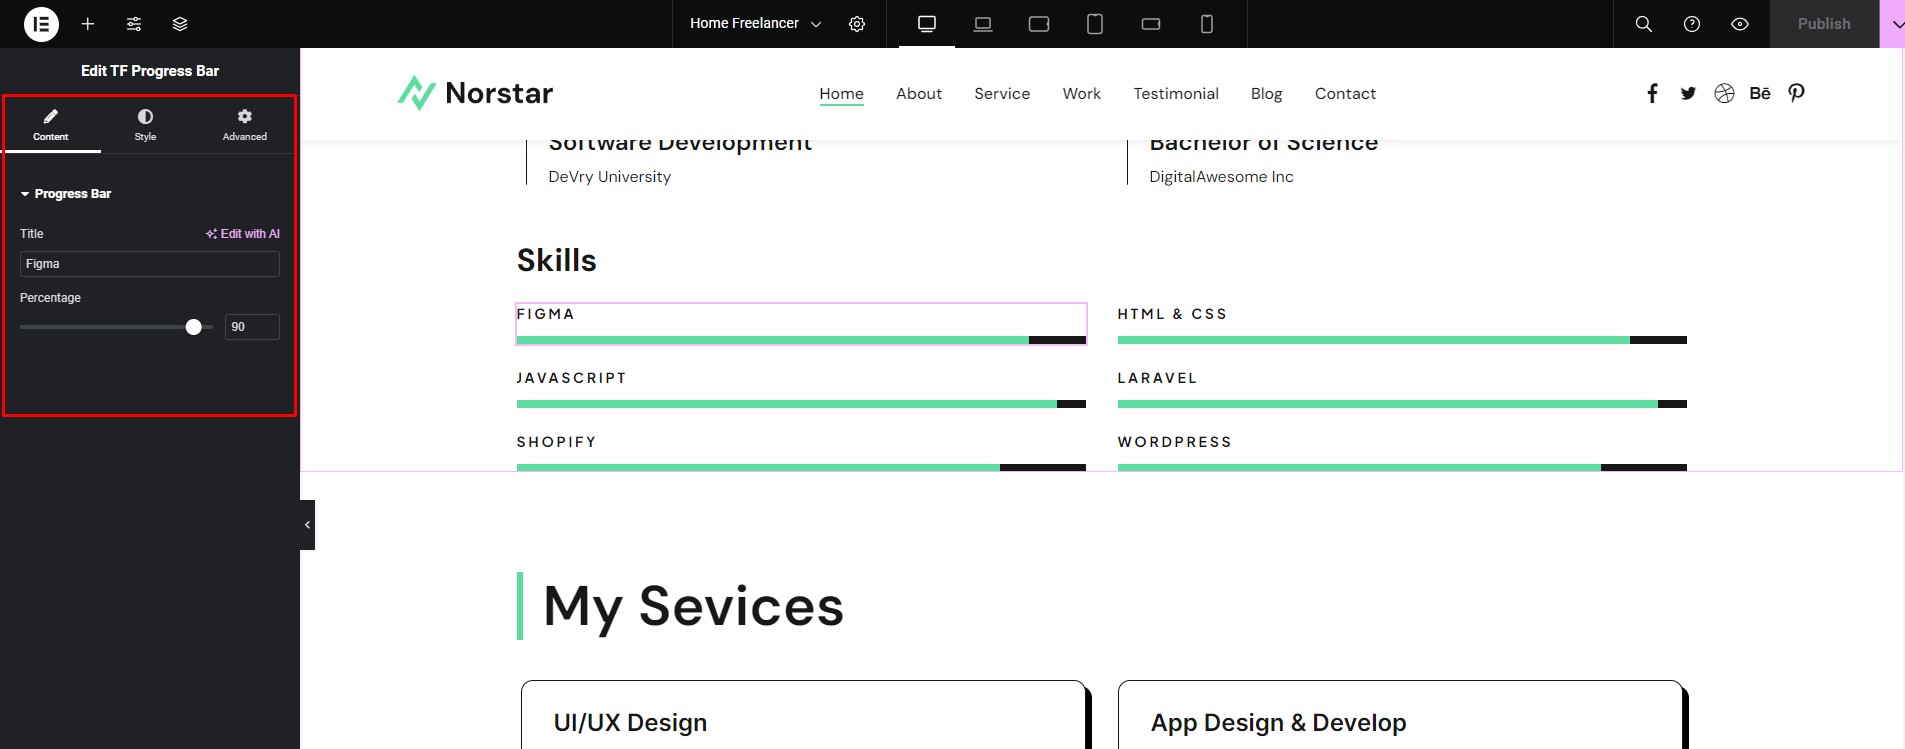Switch to tablet landscape view icon

click(1039, 24)
